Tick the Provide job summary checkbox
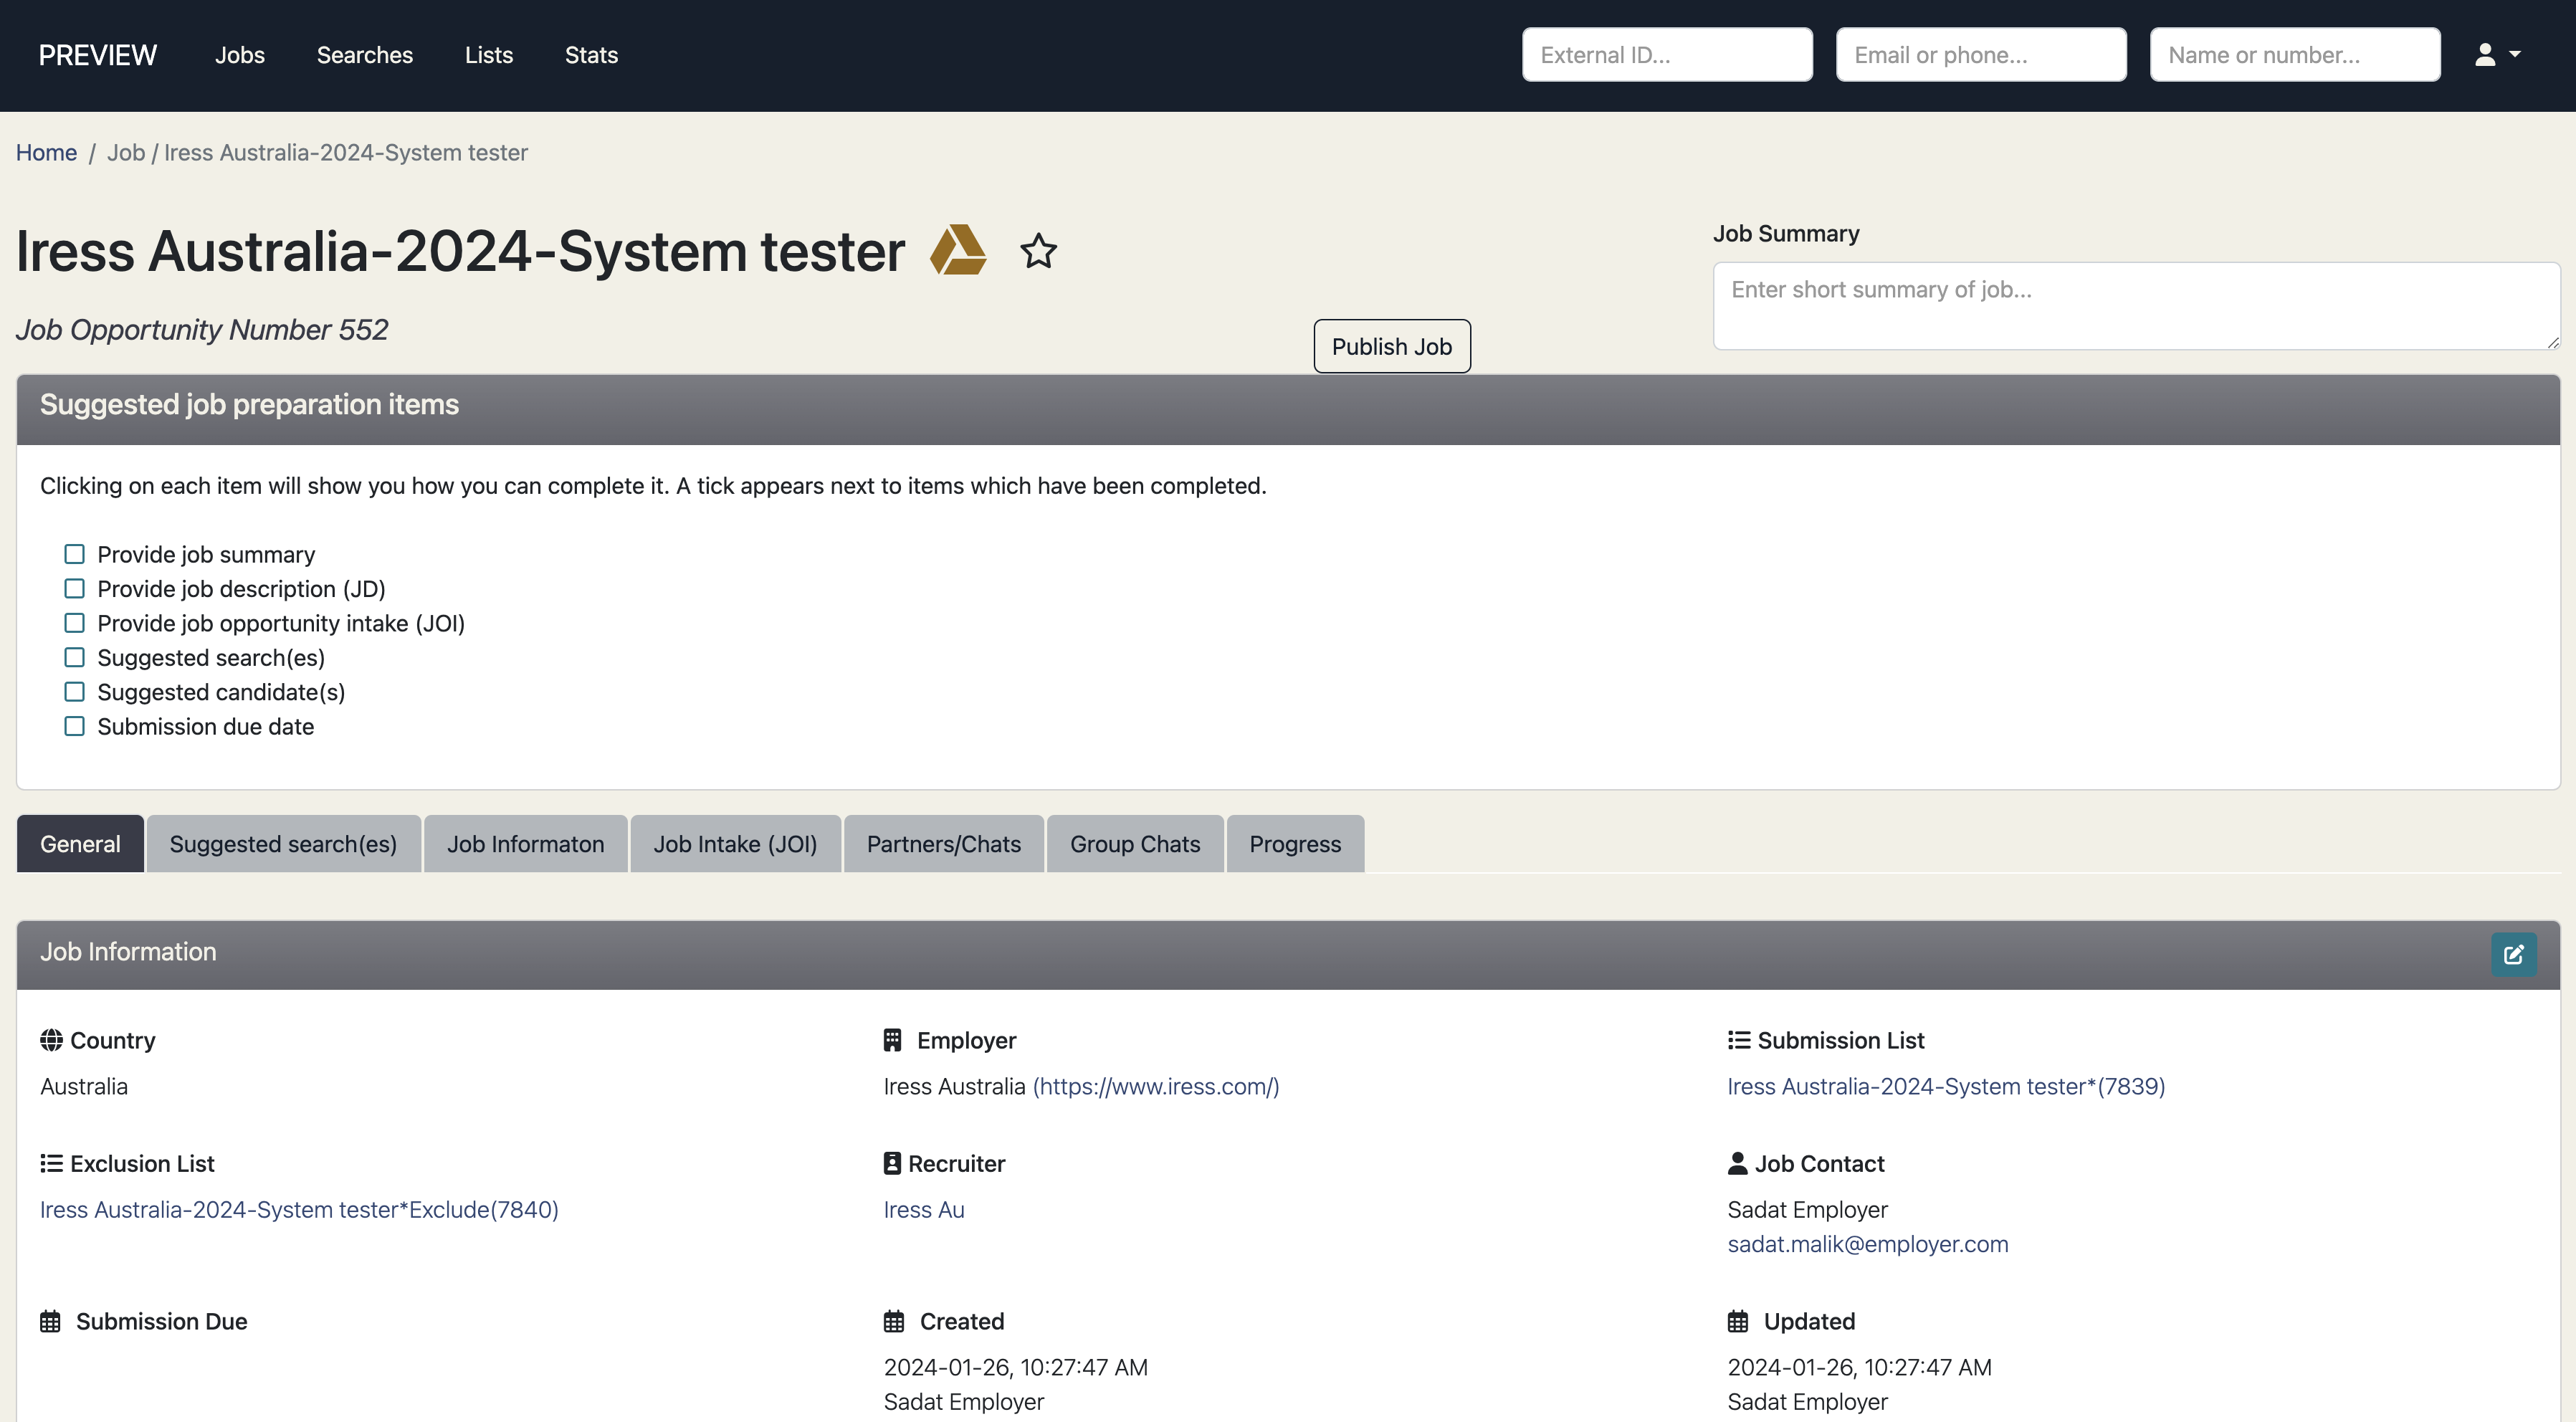The width and height of the screenshot is (2576, 1422). pos(74,554)
